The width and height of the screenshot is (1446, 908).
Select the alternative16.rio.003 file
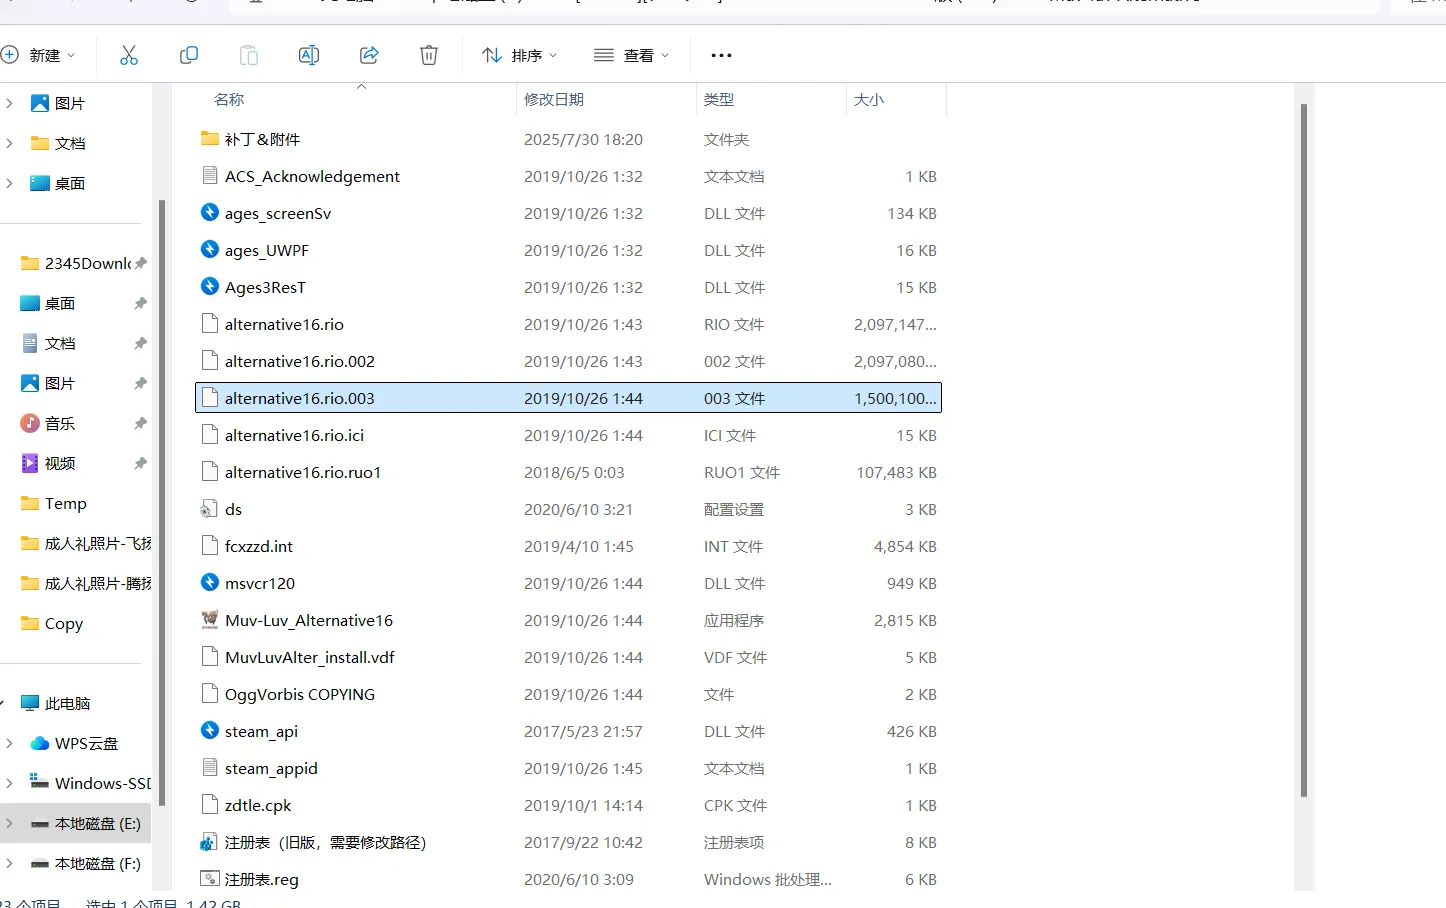tap(568, 398)
